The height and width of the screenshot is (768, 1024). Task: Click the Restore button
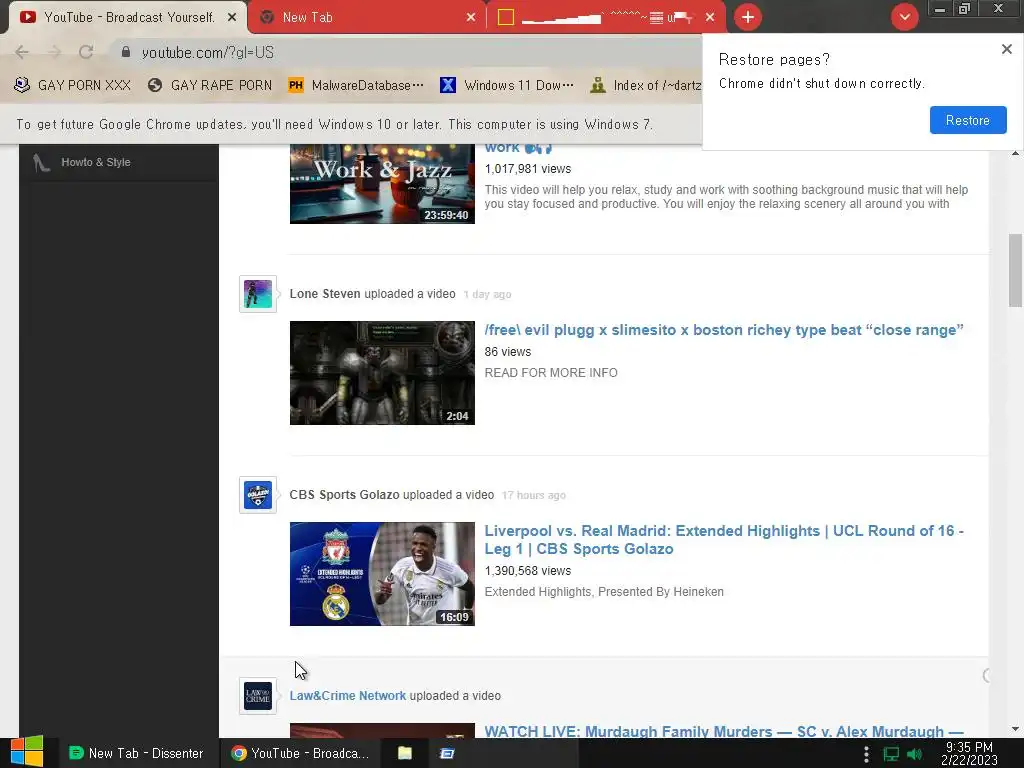(968, 120)
